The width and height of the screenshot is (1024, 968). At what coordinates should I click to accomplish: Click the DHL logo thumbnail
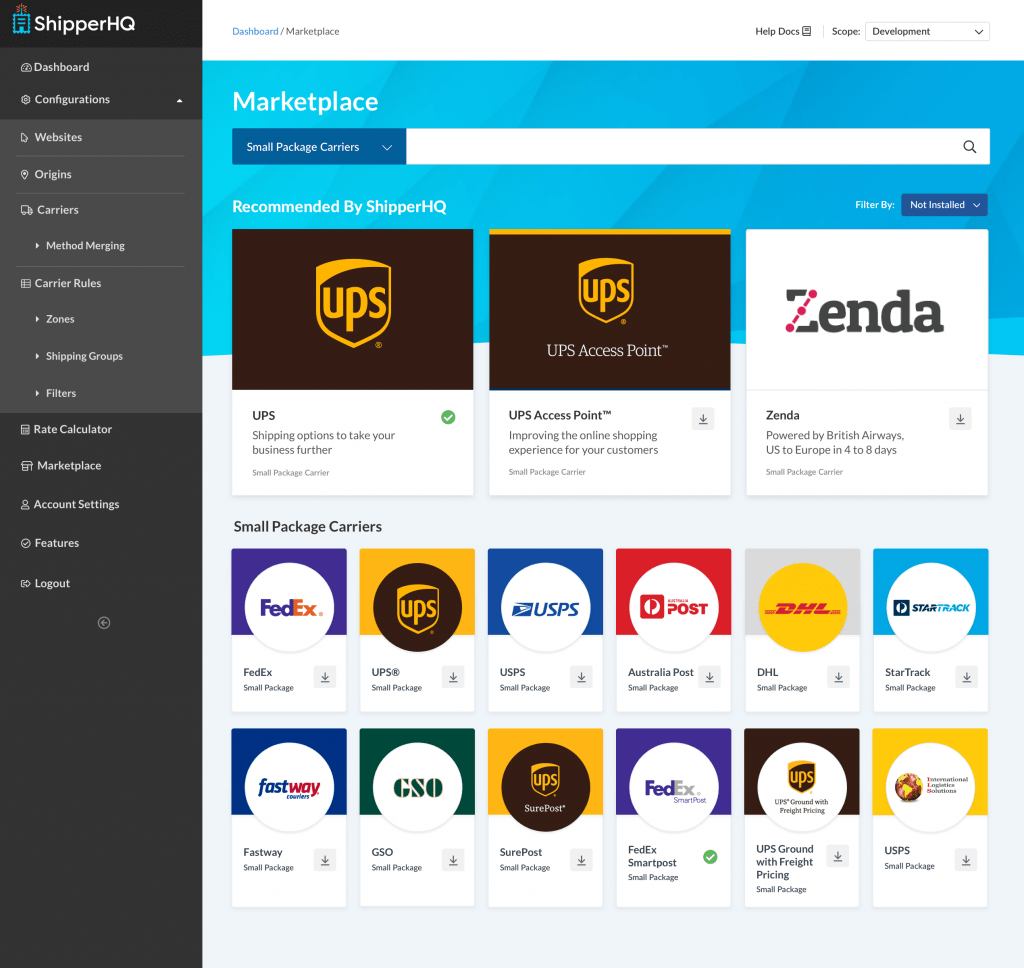802,607
